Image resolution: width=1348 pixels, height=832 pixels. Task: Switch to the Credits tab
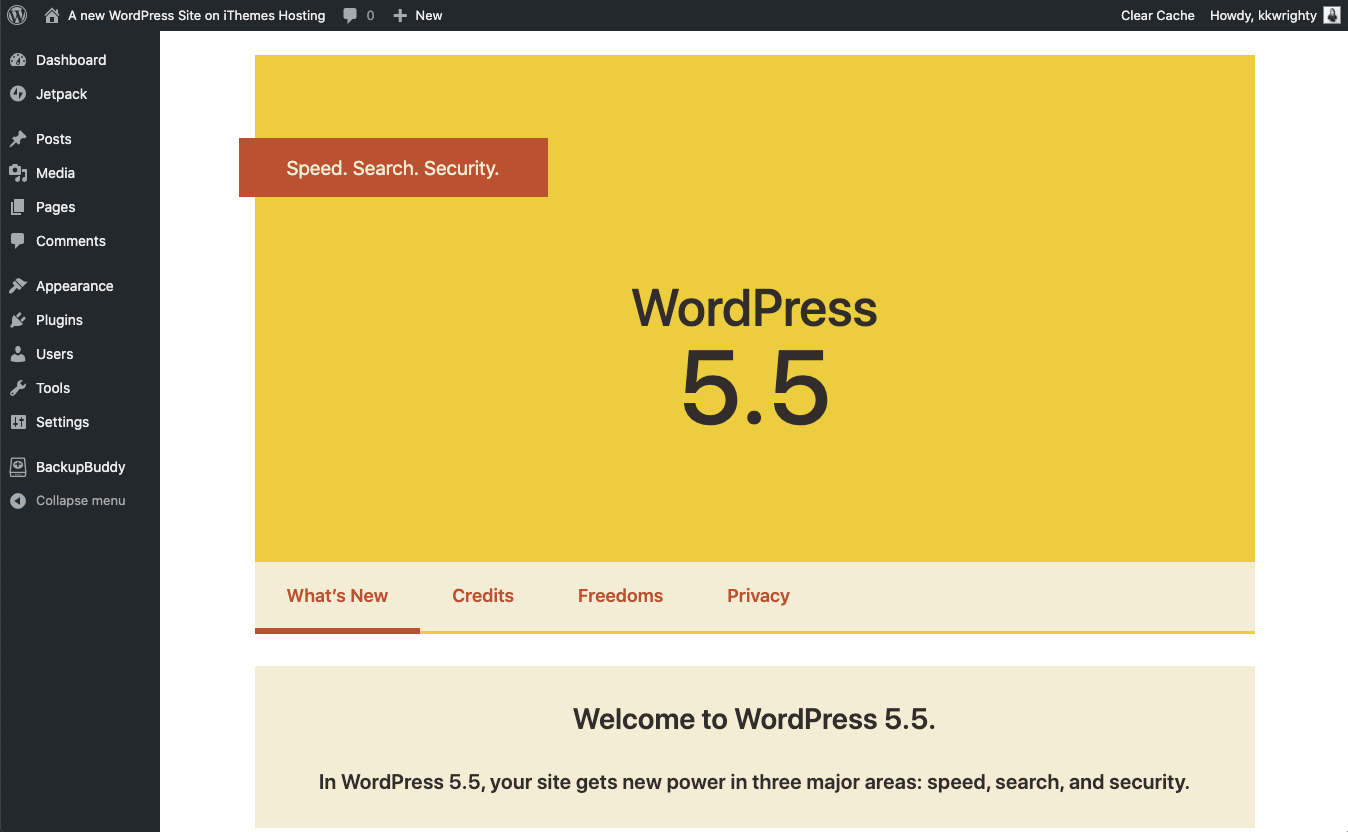click(x=483, y=596)
